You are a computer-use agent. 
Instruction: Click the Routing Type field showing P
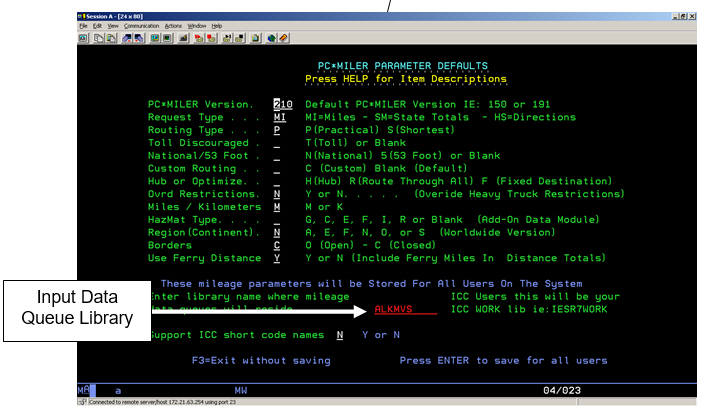(276, 130)
